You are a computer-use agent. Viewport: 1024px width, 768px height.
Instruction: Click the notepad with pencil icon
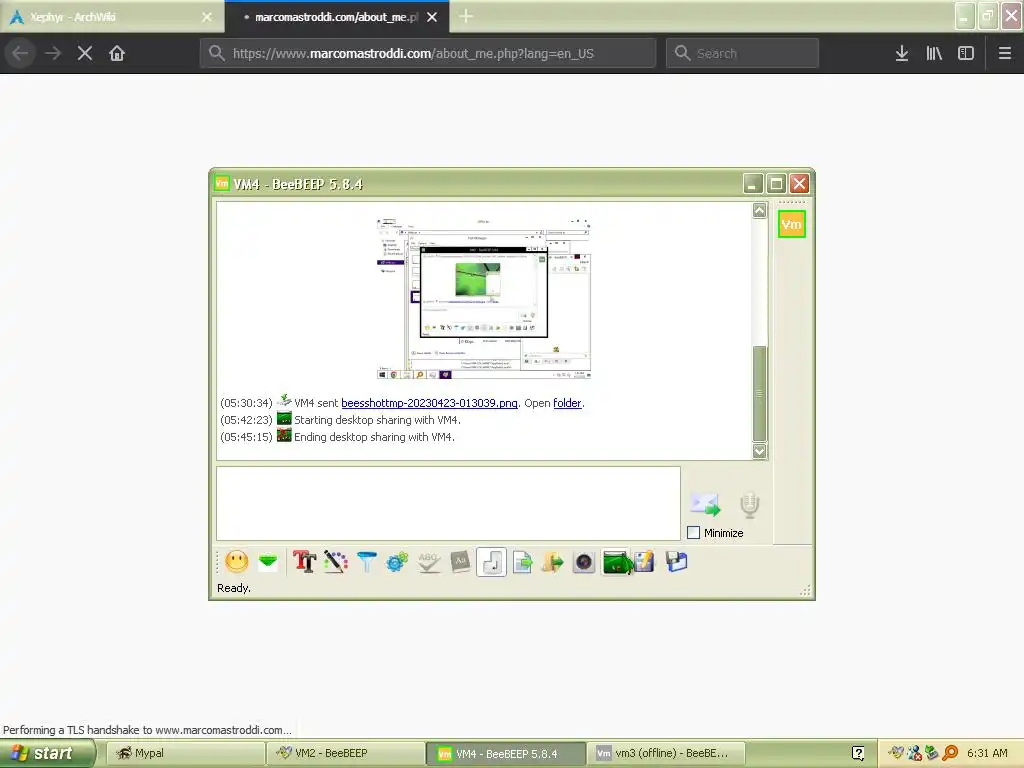pos(644,562)
